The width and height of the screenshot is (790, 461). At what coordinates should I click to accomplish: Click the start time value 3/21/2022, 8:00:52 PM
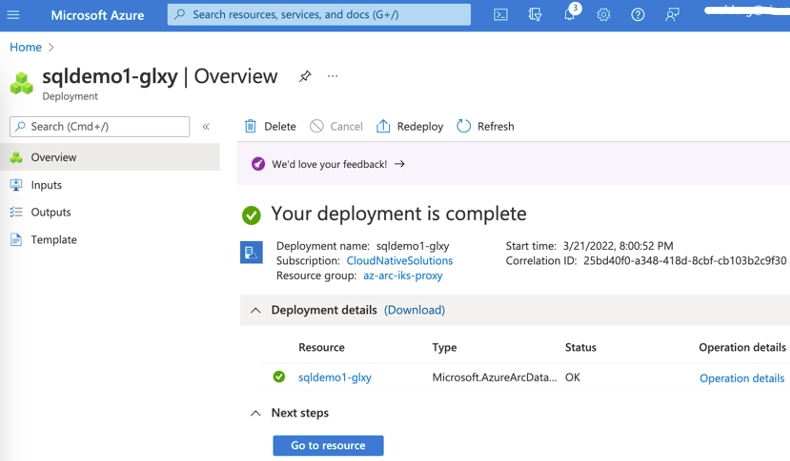[618, 246]
